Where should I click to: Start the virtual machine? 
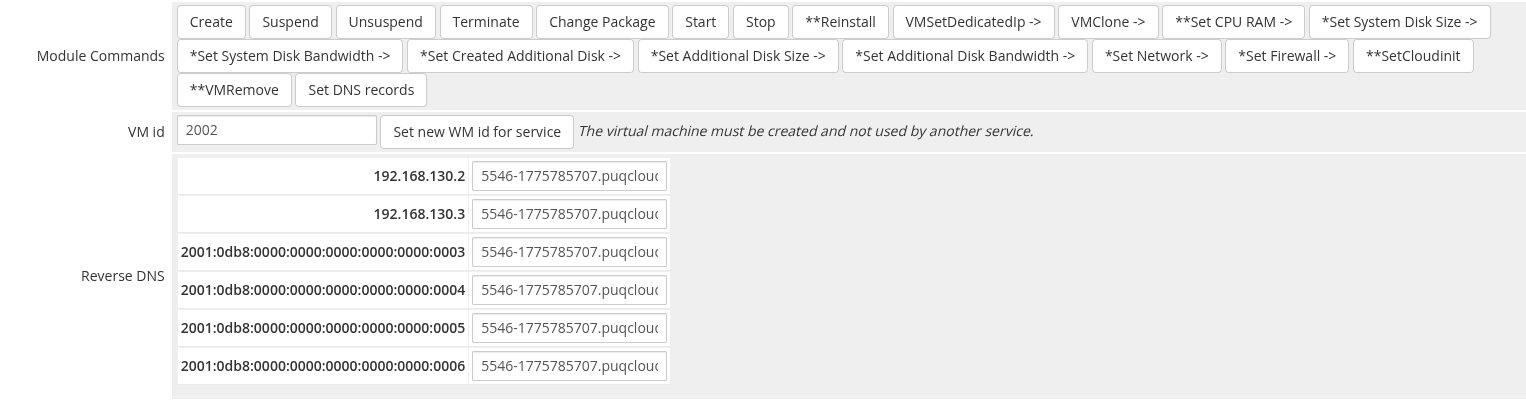tap(700, 22)
